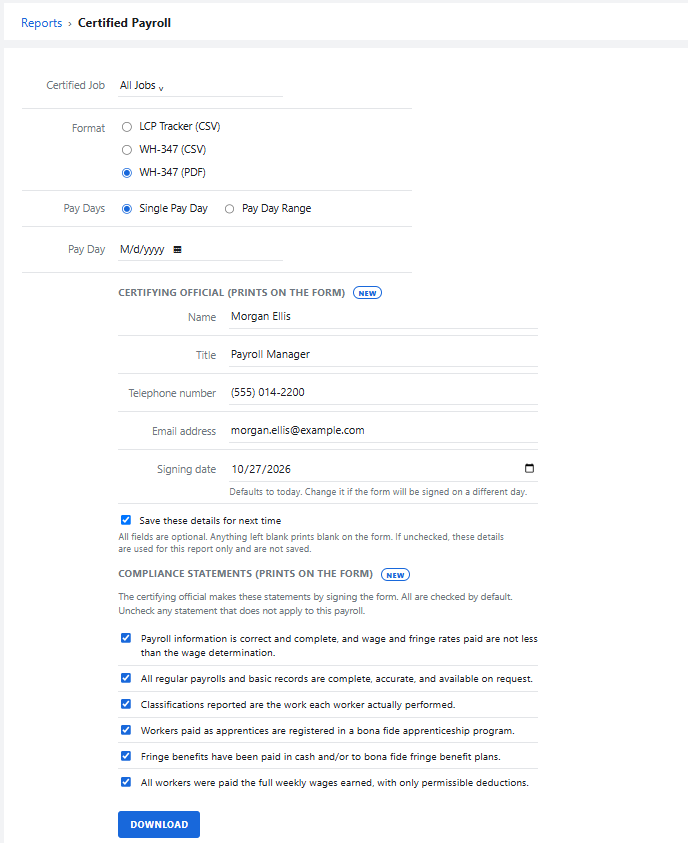The image size is (688, 843).
Task: Edit the Telephone number field
Action: pos(383,392)
